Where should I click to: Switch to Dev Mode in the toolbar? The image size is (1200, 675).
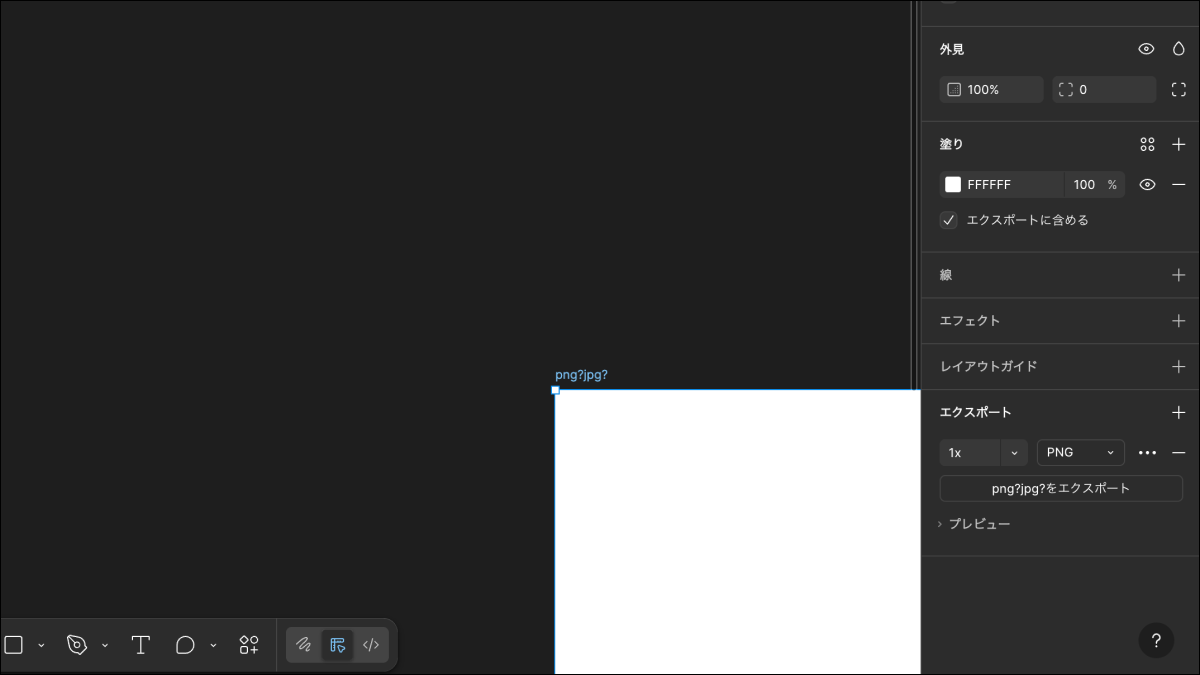tap(370, 645)
